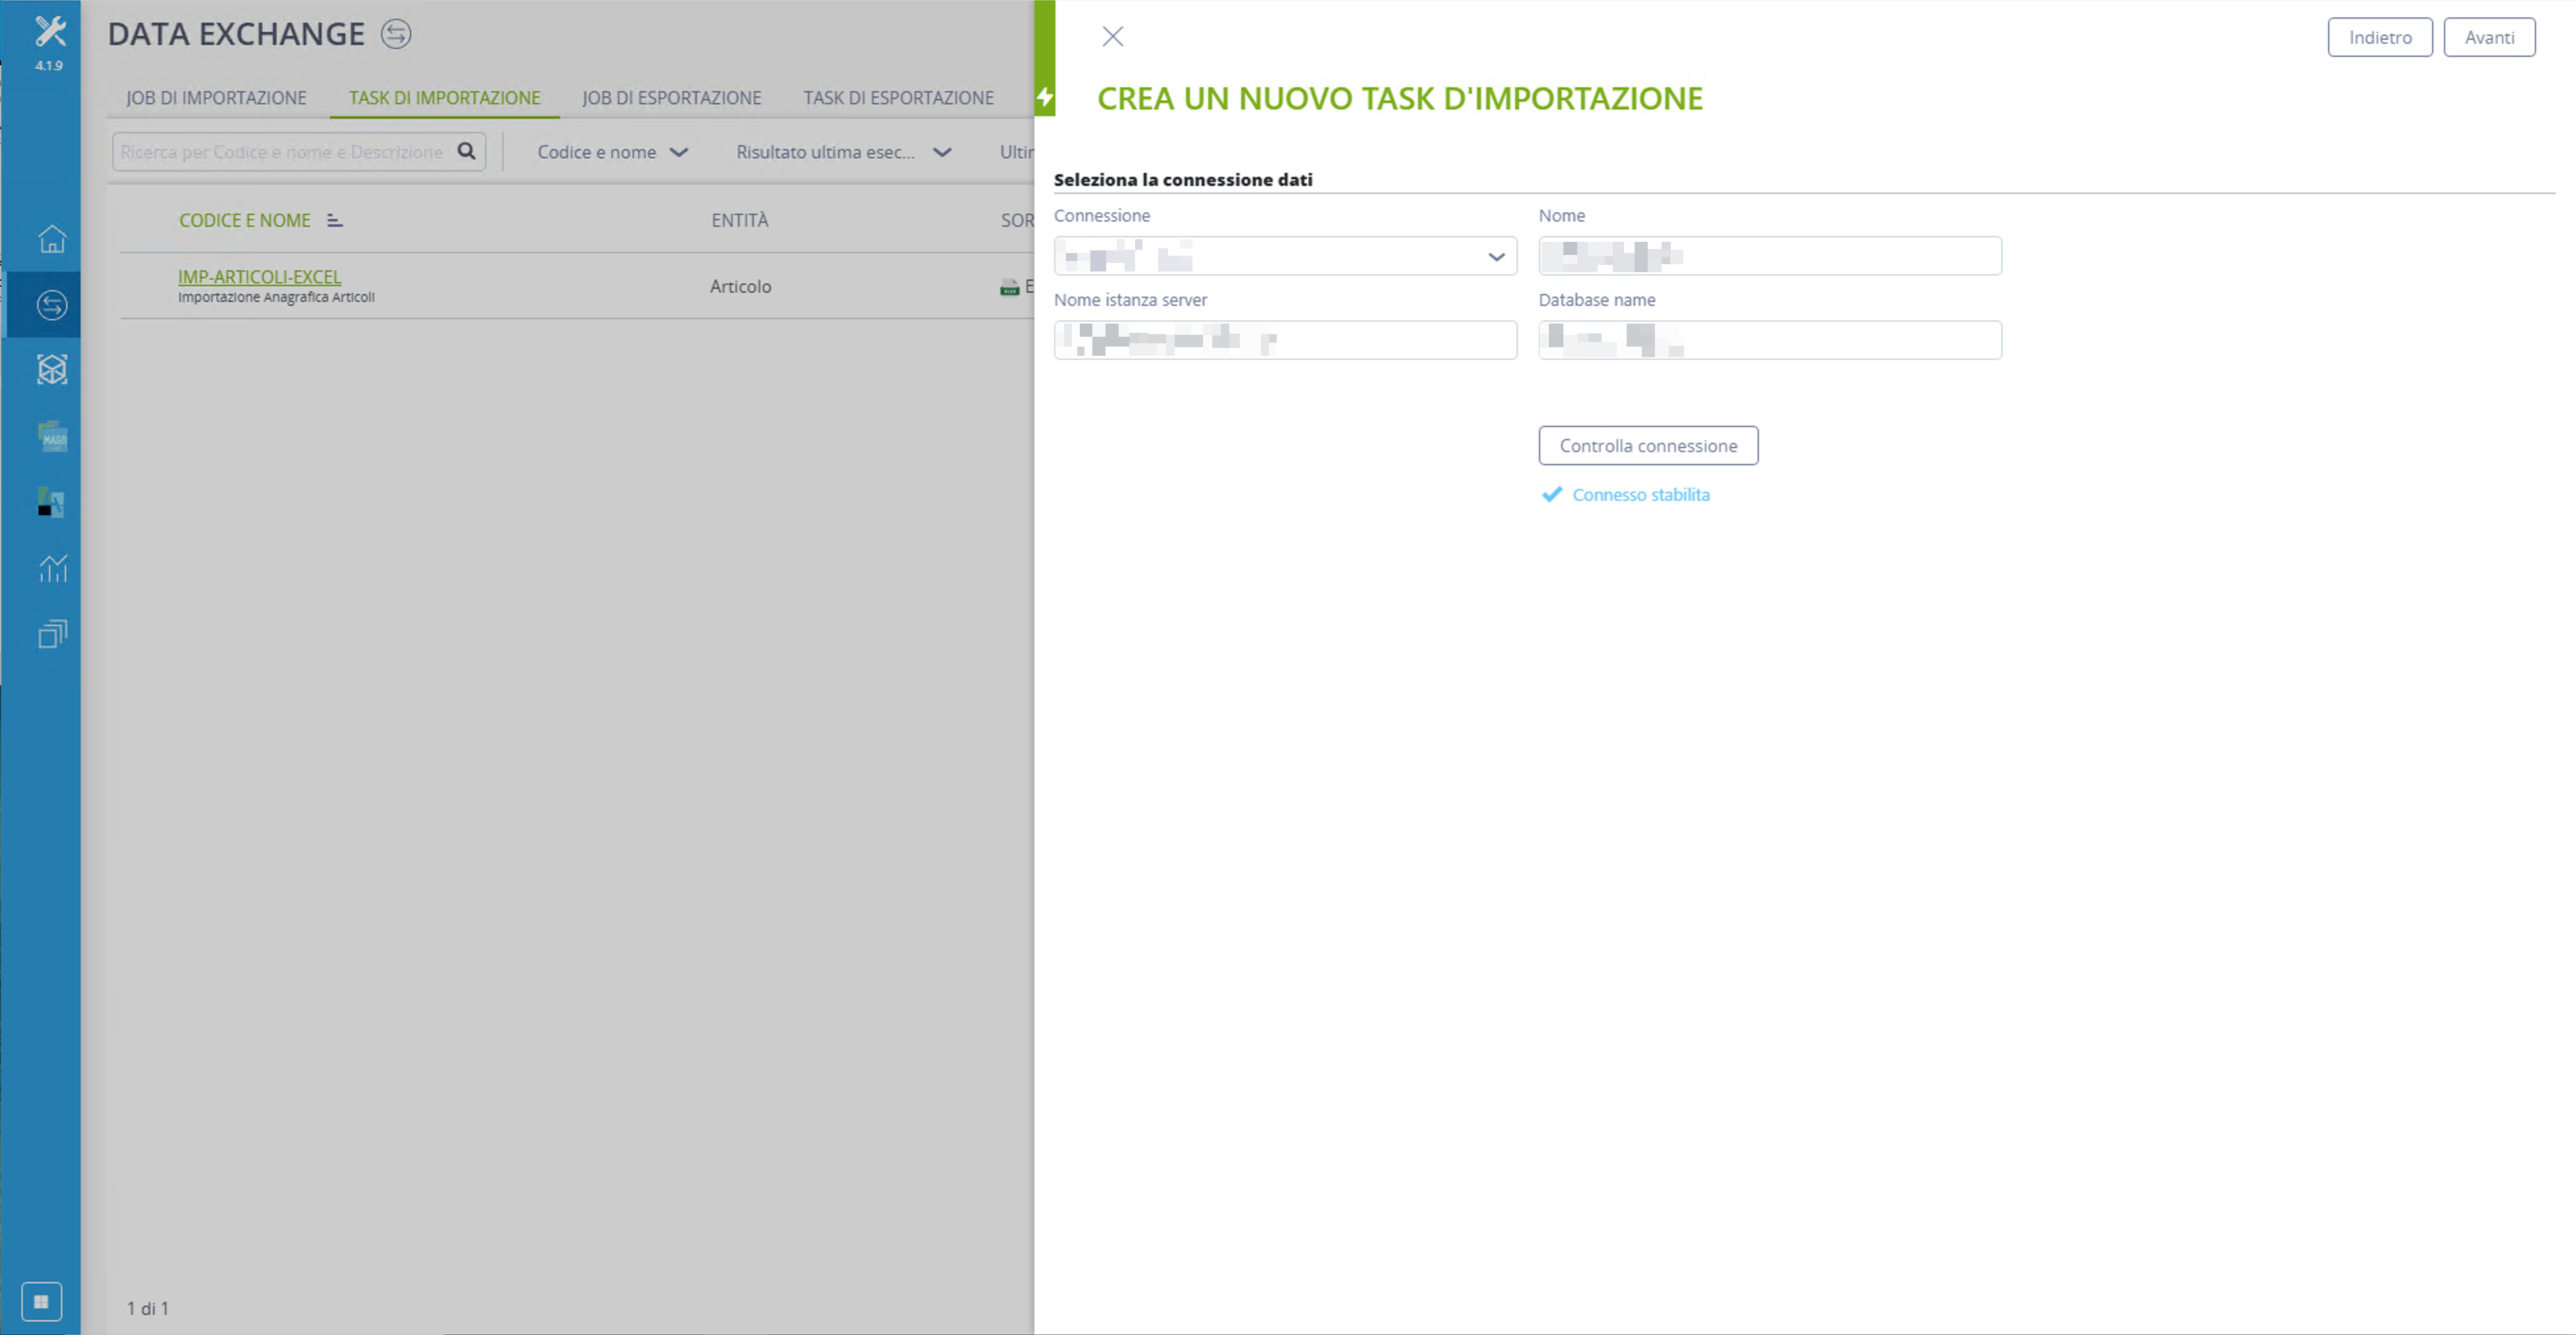This screenshot has width=2576, height=1335.
Task: Open the MAGO sidebar icon
Action: pos(52,436)
